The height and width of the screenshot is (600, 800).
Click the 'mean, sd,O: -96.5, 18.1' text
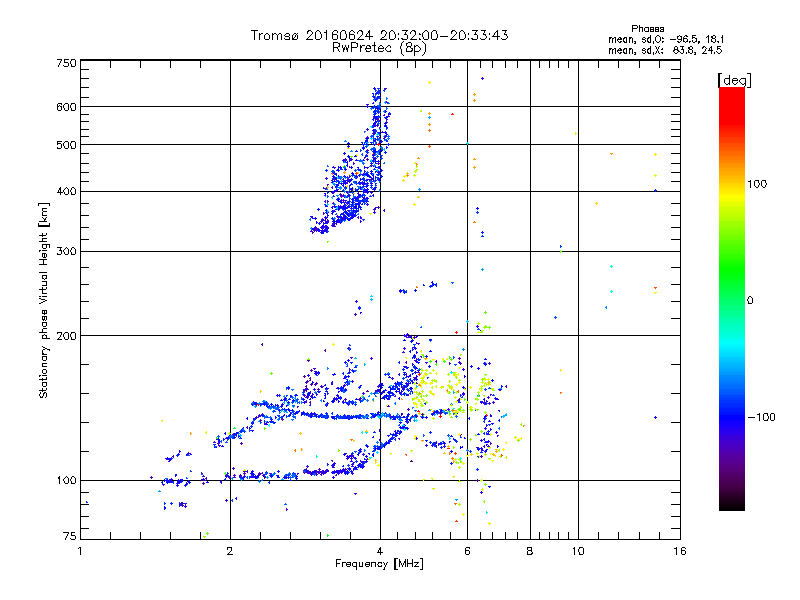click(665, 39)
